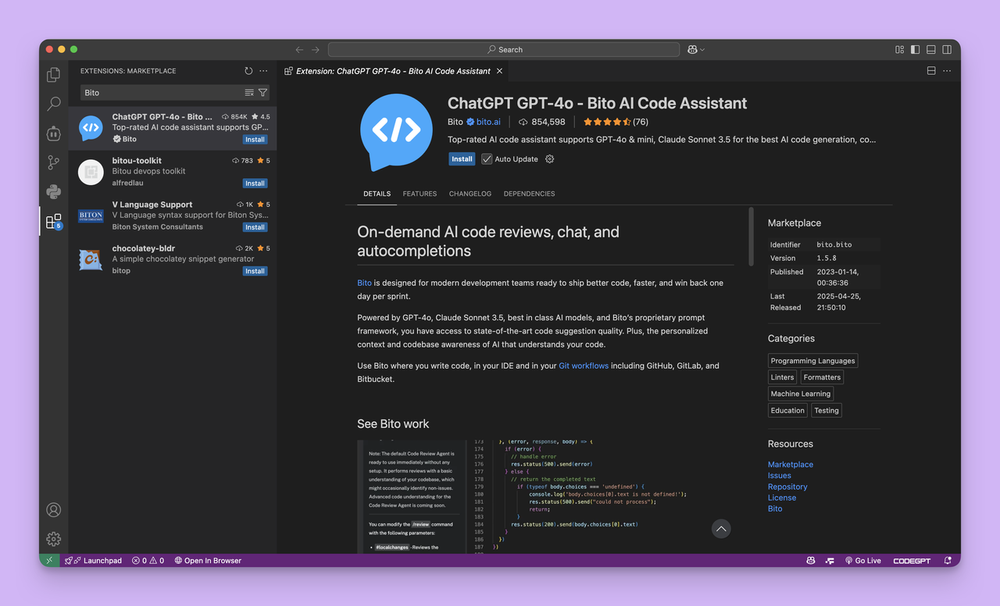Refresh the extensions marketplace list
This screenshot has width=1000, height=606.
pos(249,70)
